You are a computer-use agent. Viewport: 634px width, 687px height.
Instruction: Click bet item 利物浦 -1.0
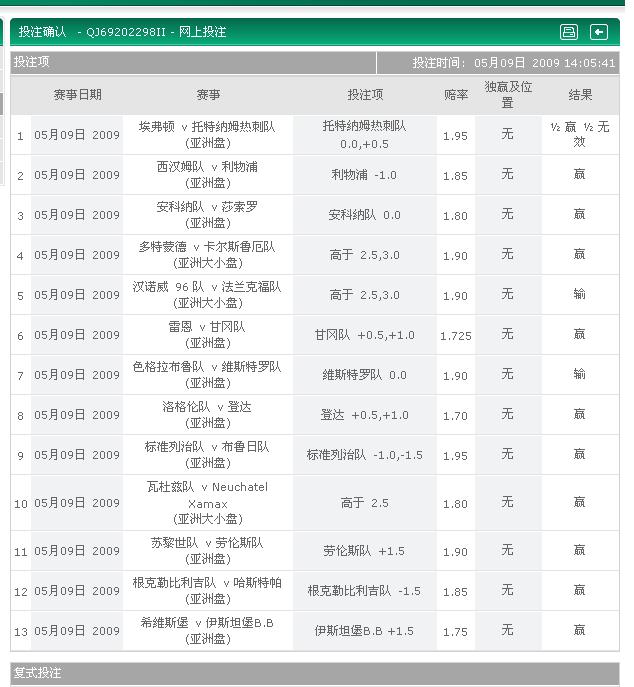[x=364, y=175]
